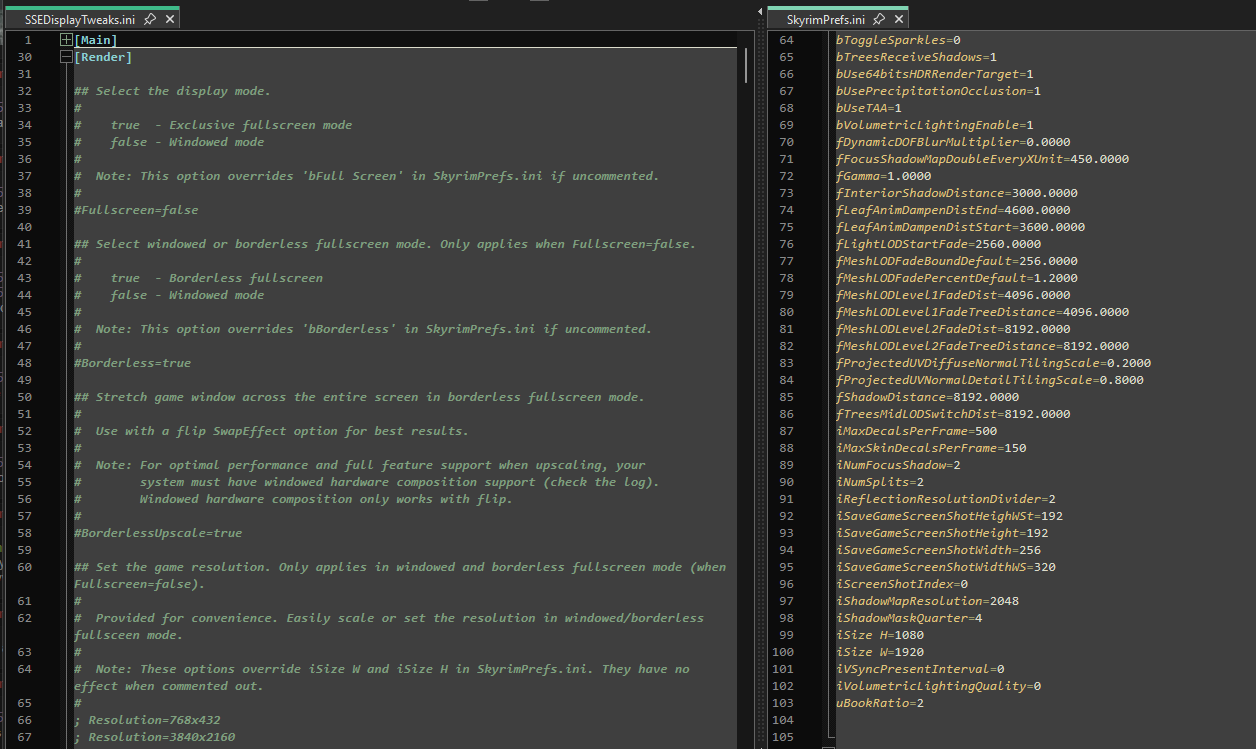This screenshot has width=1256, height=749.
Task: Click the [Render] section header text
Action: (103, 57)
